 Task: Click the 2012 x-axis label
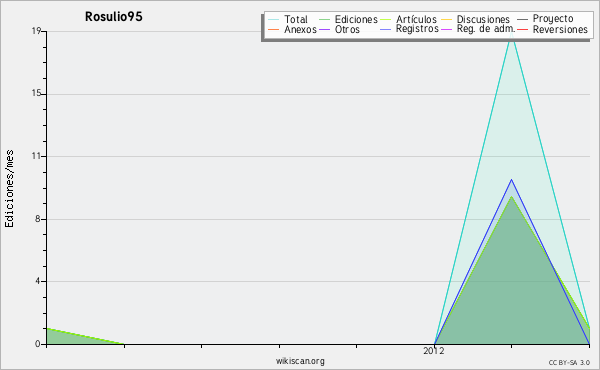point(434,351)
